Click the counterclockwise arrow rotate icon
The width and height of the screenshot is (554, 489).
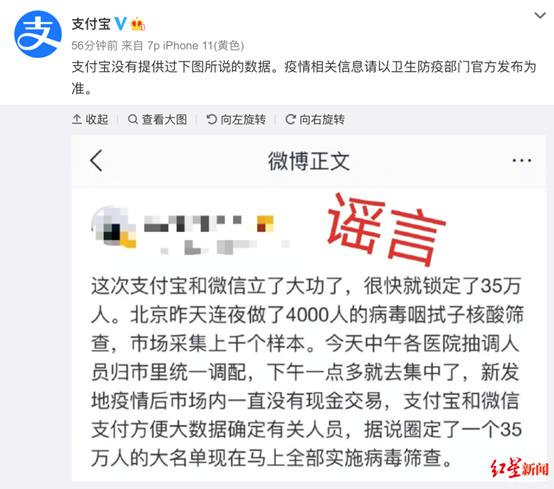pos(212,119)
